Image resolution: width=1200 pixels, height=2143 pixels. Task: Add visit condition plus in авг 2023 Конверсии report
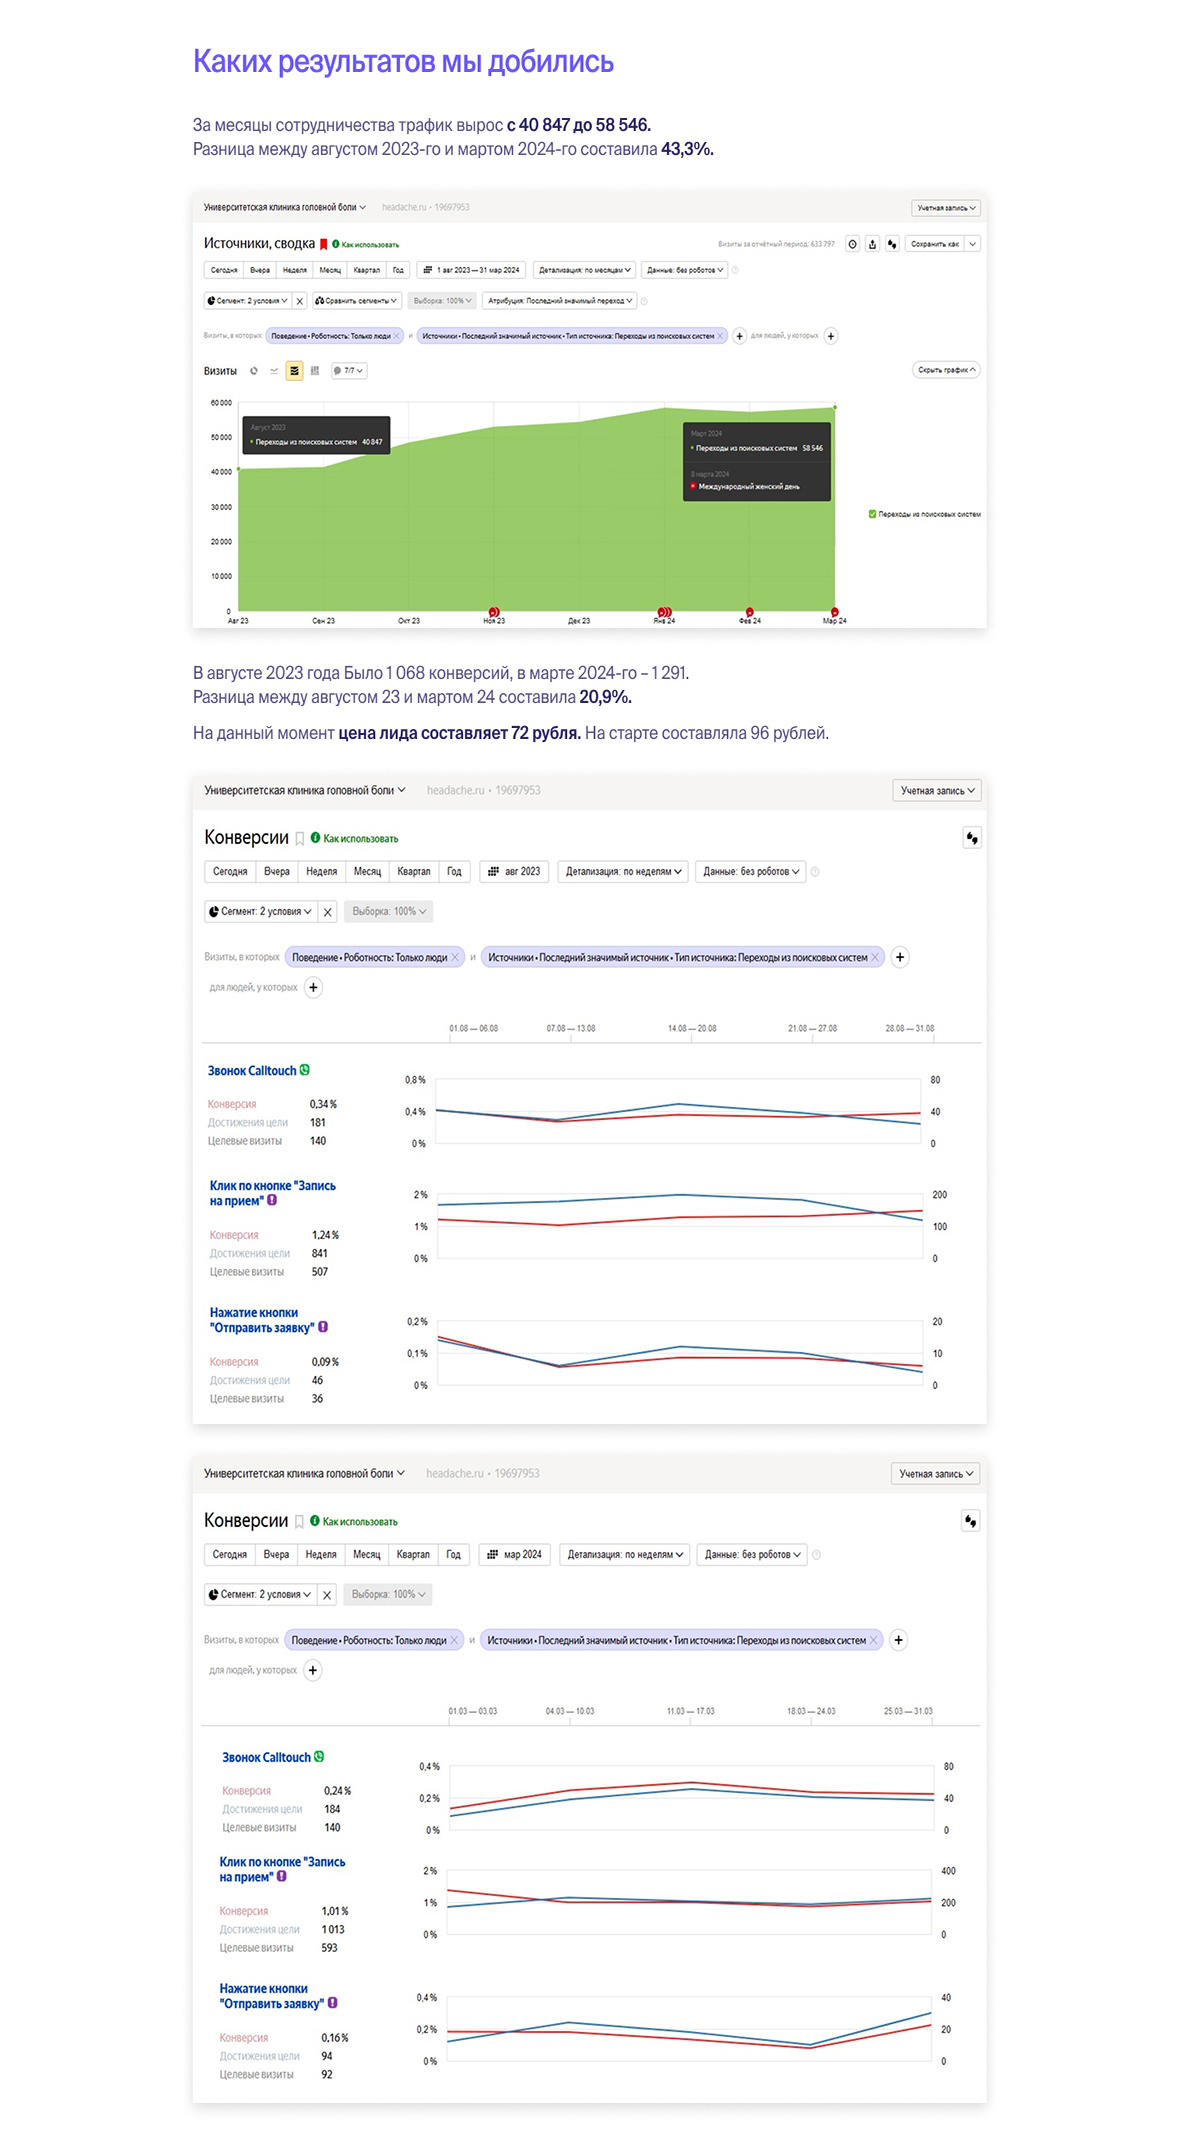pyautogui.click(x=899, y=958)
